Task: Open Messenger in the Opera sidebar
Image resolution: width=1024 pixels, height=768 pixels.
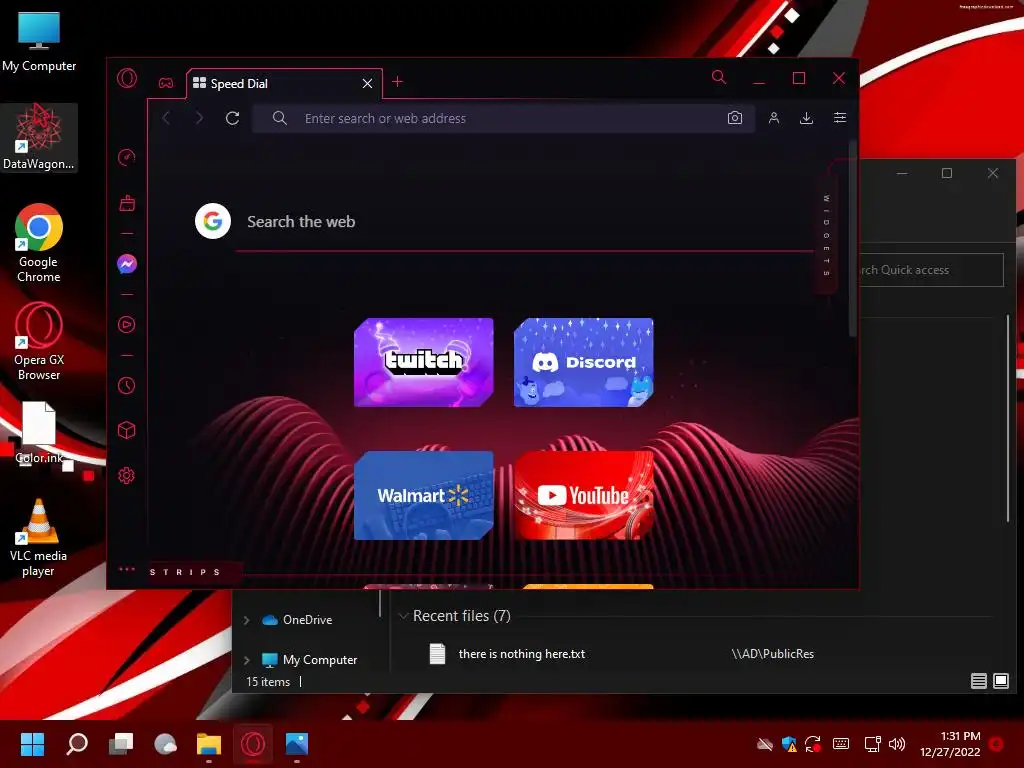Action: [x=127, y=264]
